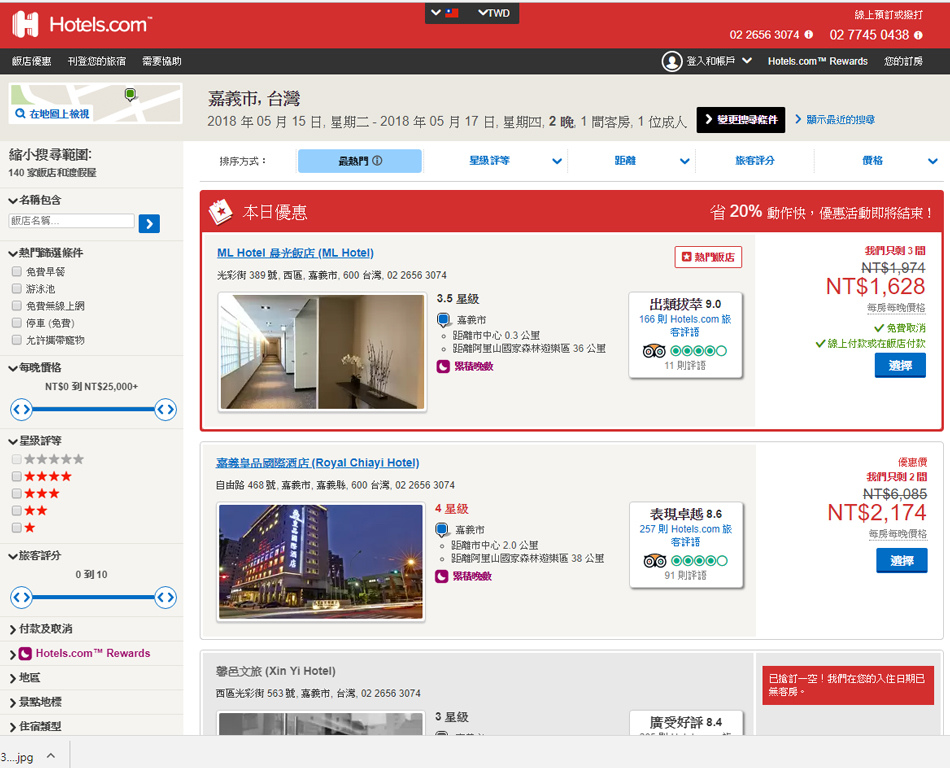Sort results by 旅客評分

[755, 161]
